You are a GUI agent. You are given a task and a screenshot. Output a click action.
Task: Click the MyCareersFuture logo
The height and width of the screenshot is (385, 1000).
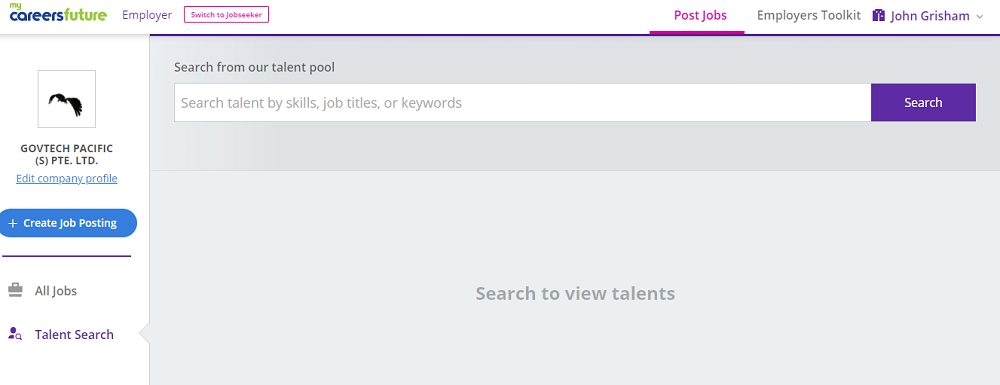pyautogui.click(x=58, y=13)
